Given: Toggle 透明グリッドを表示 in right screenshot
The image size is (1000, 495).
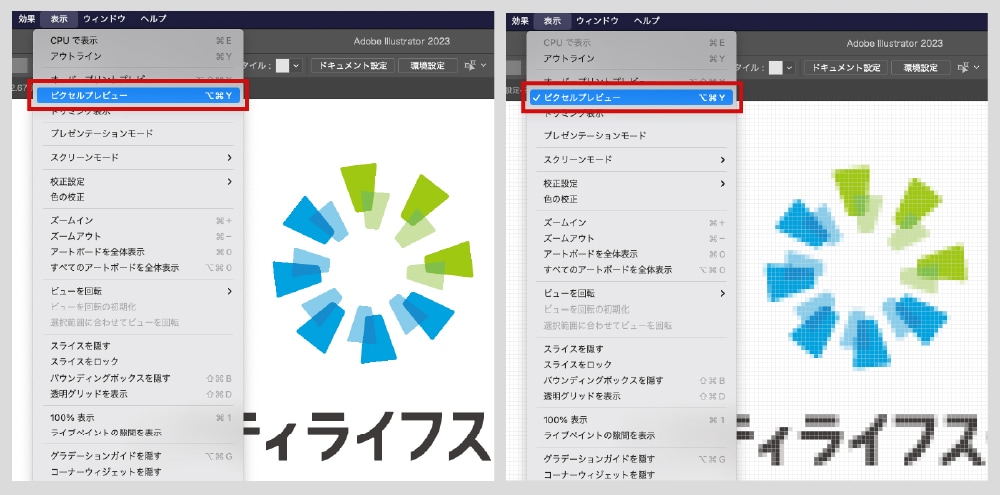Looking at the screenshot, I should (631, 396).
